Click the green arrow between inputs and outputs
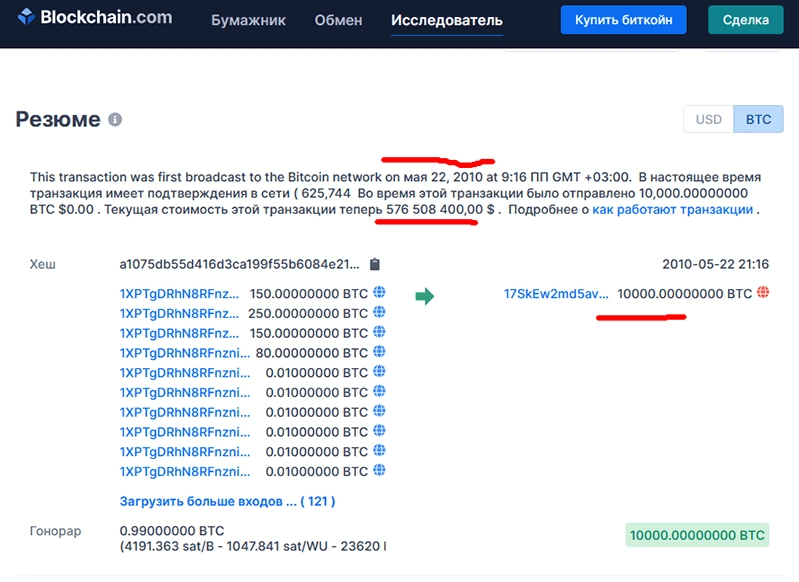 click(424, 296)
